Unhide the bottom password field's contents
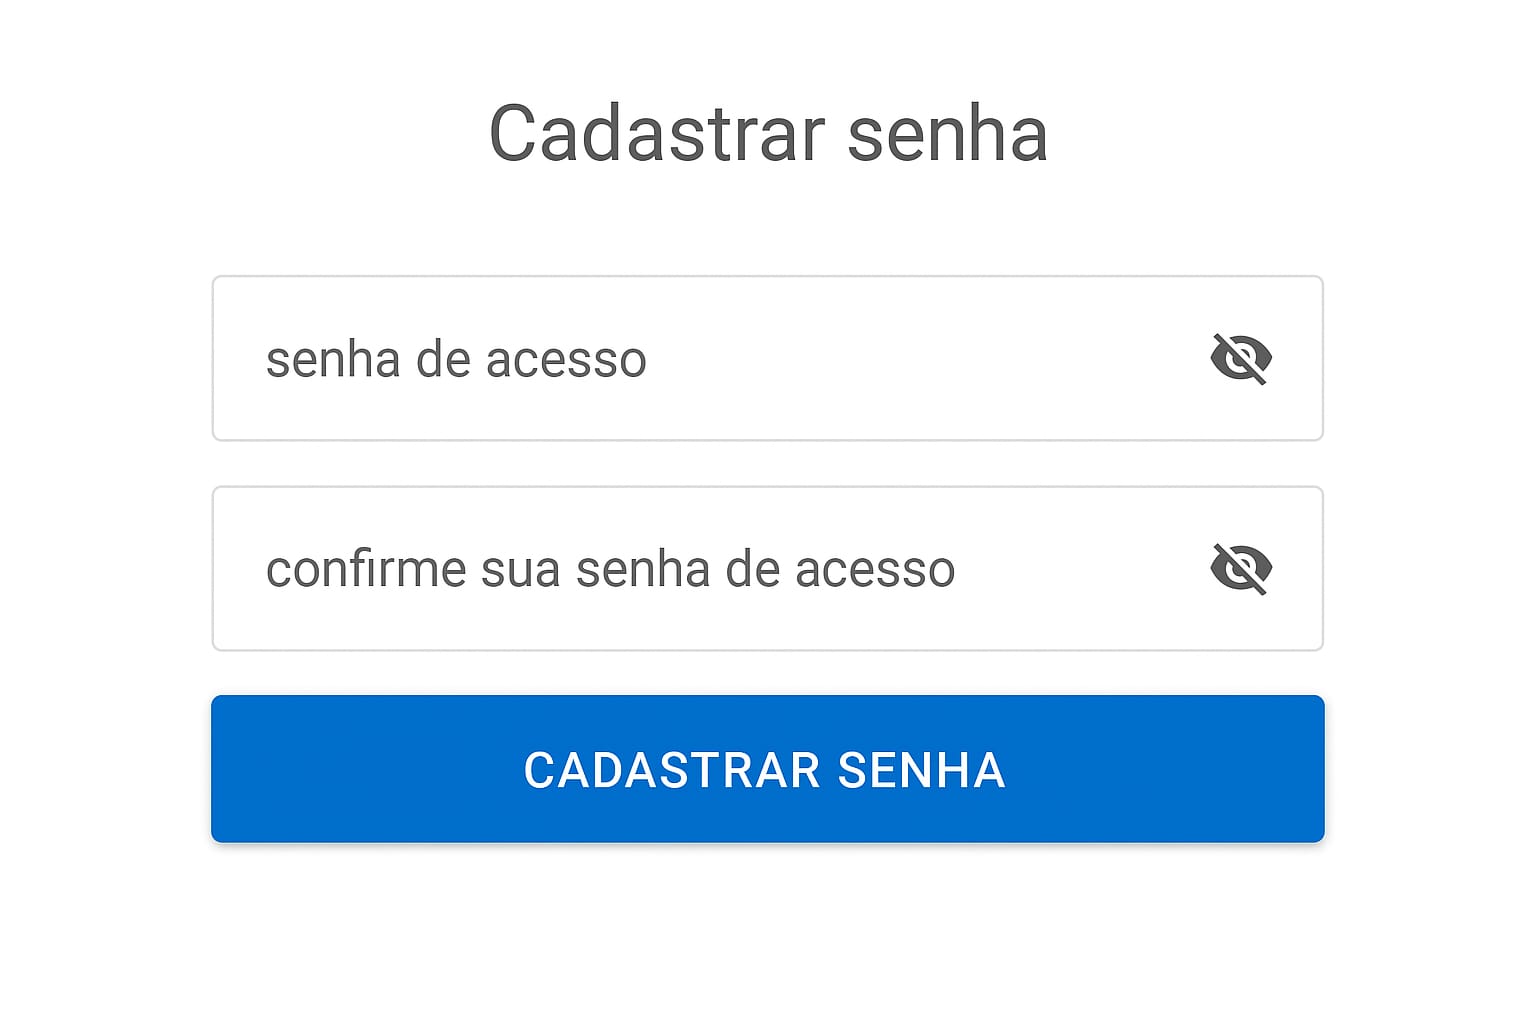Viewport: 1536px width, 1024px height. click(1240, 568)
